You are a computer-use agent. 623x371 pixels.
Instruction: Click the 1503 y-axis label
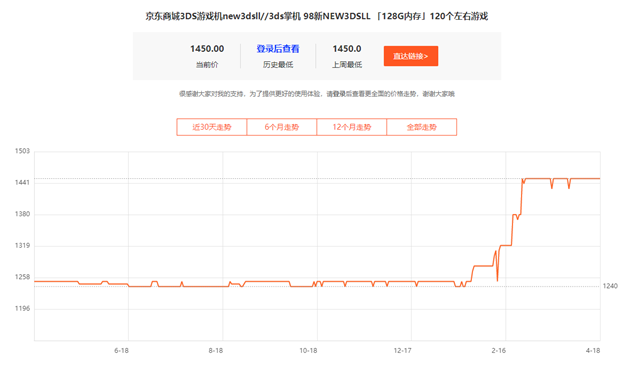pos(22,151)
